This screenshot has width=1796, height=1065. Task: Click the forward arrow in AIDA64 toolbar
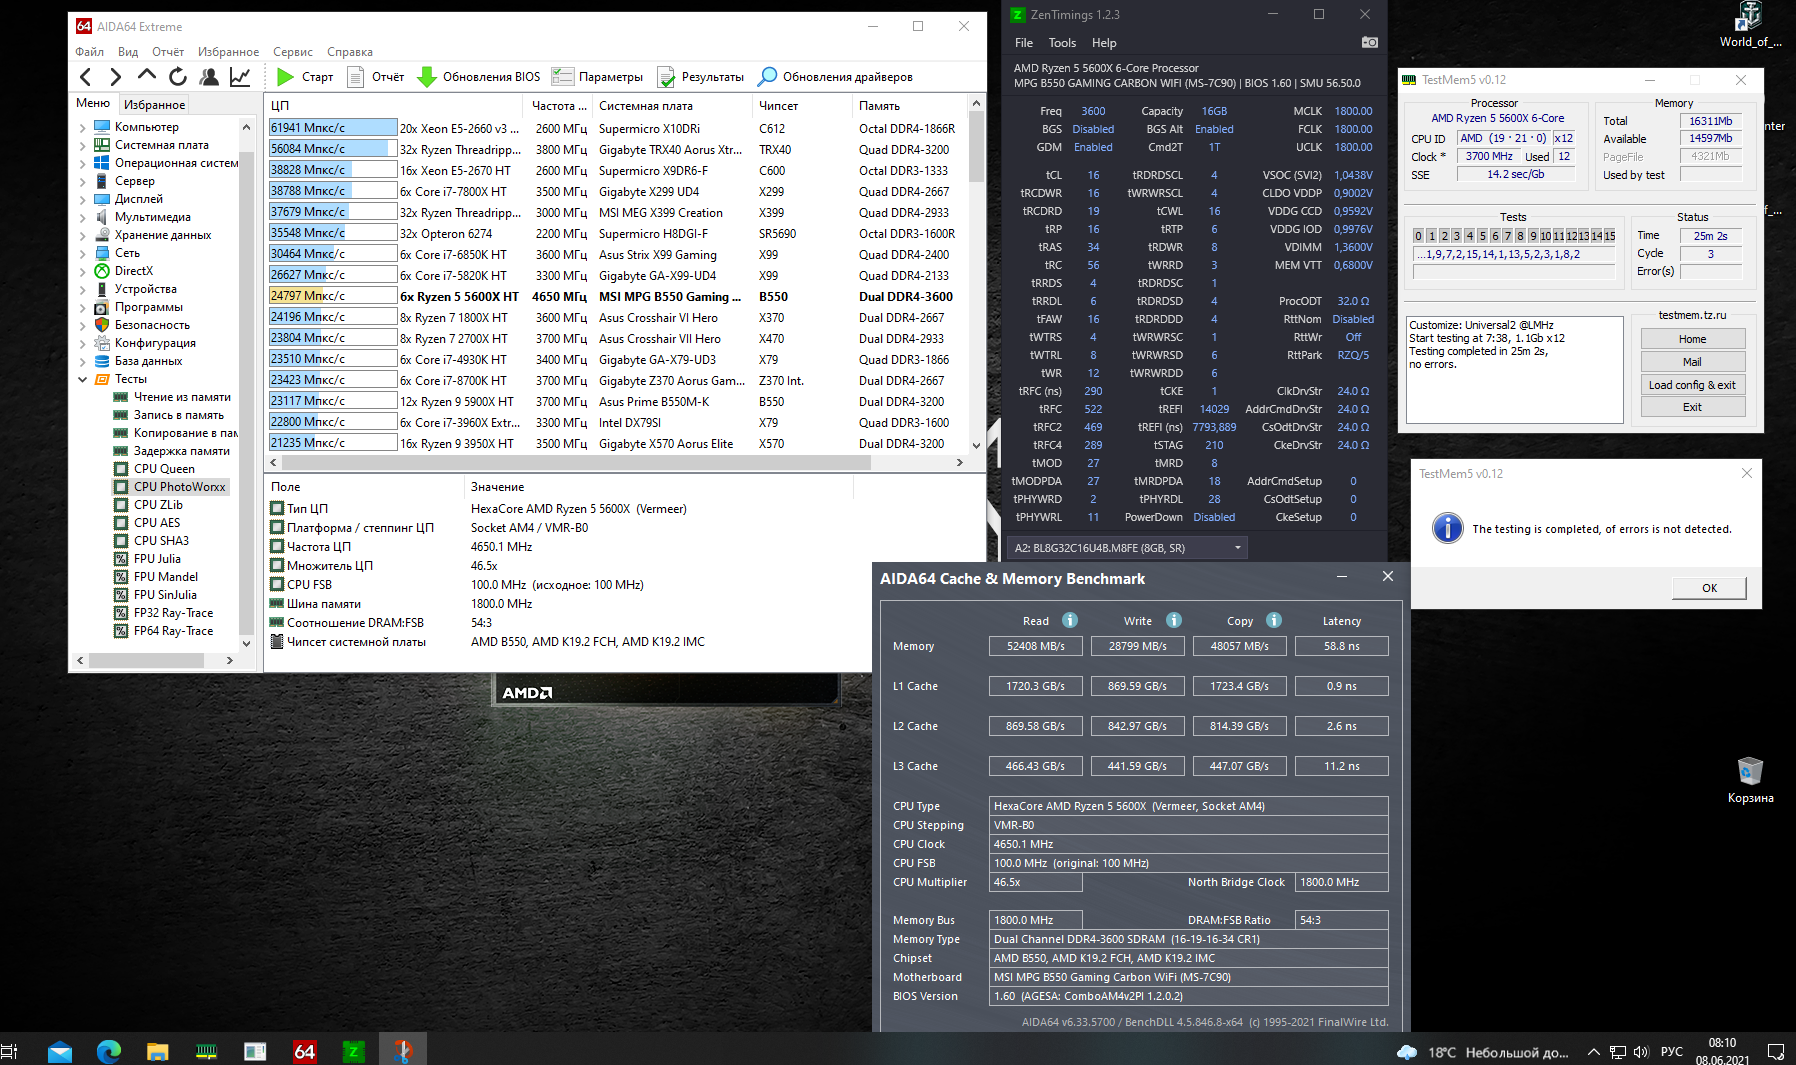click(116, 77)
